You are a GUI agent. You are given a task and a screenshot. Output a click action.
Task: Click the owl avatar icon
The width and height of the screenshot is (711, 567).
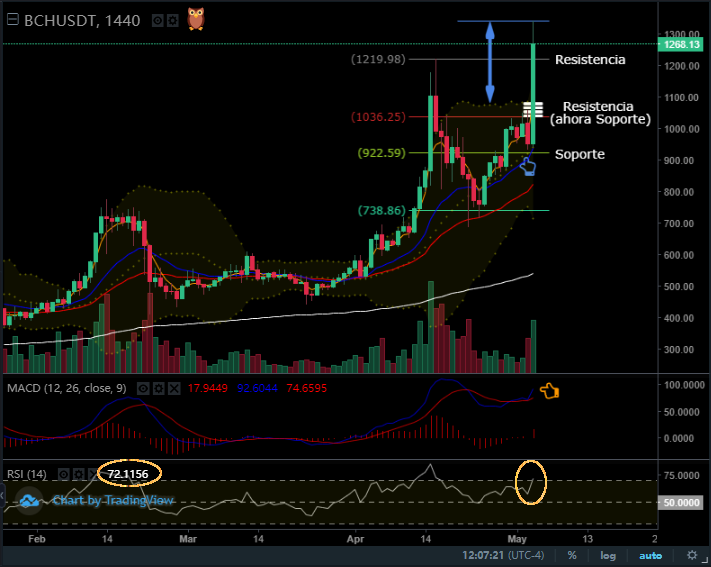[196, 19]
